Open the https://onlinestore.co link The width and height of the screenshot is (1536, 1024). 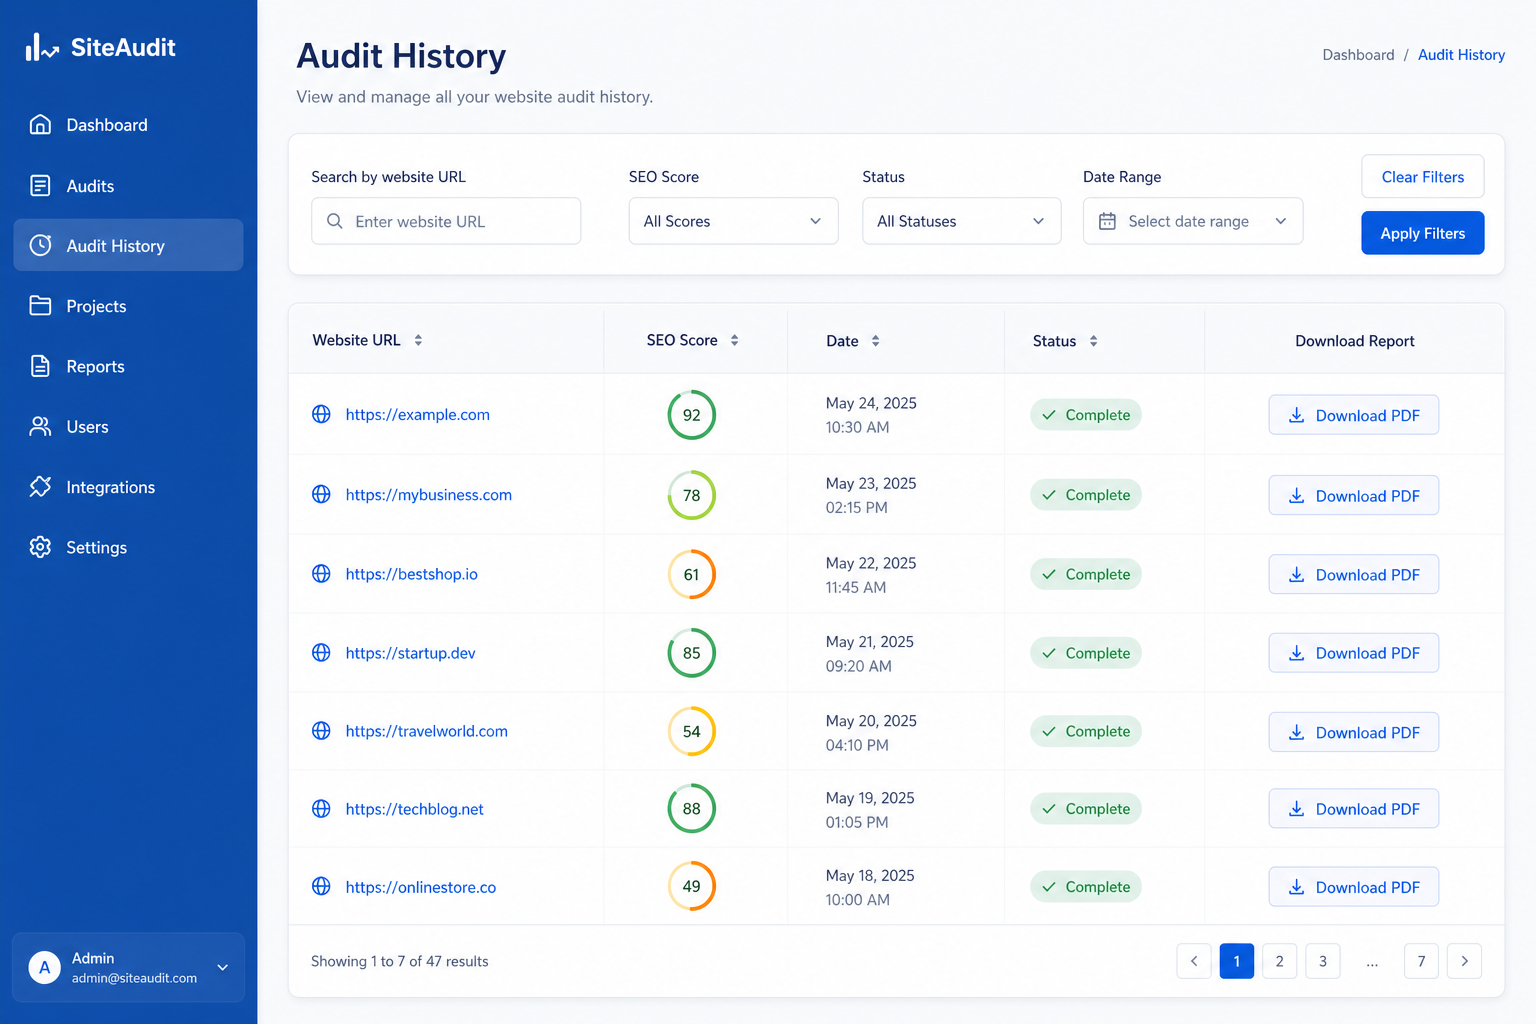[x=420, y=887]
